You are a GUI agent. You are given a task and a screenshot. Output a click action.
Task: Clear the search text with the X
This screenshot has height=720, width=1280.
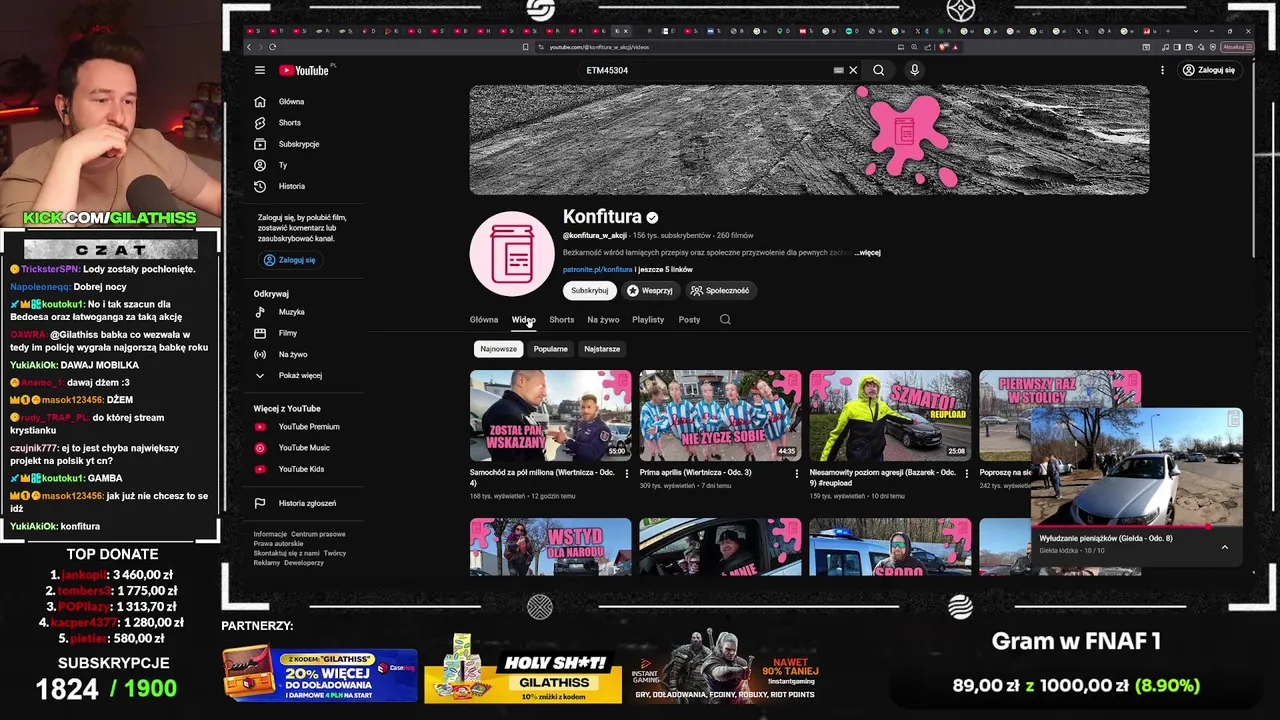tap(853, 70)
